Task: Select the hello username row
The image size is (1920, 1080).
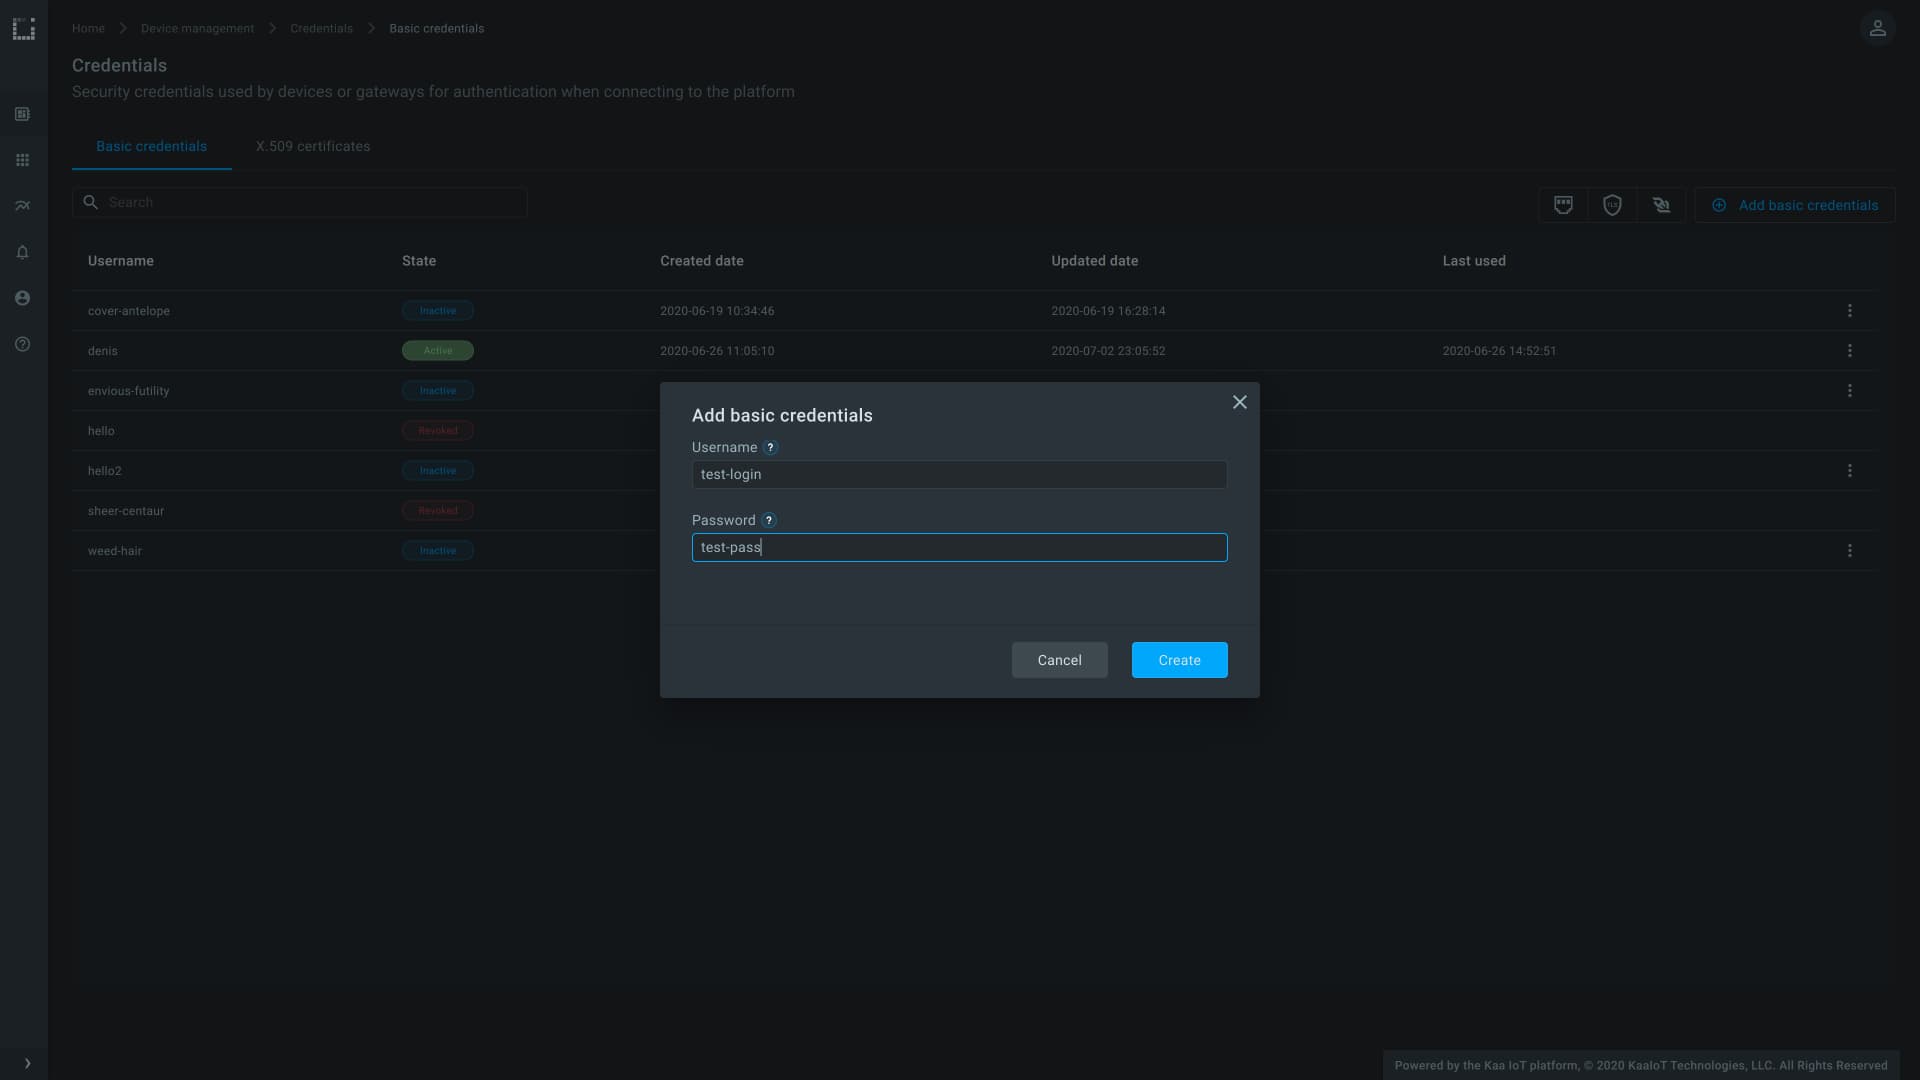Action: pyautogui.click(x=101, y=431)
